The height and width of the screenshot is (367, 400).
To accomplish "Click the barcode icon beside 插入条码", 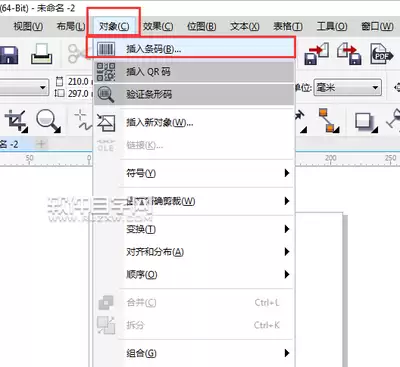I will 106,49.
